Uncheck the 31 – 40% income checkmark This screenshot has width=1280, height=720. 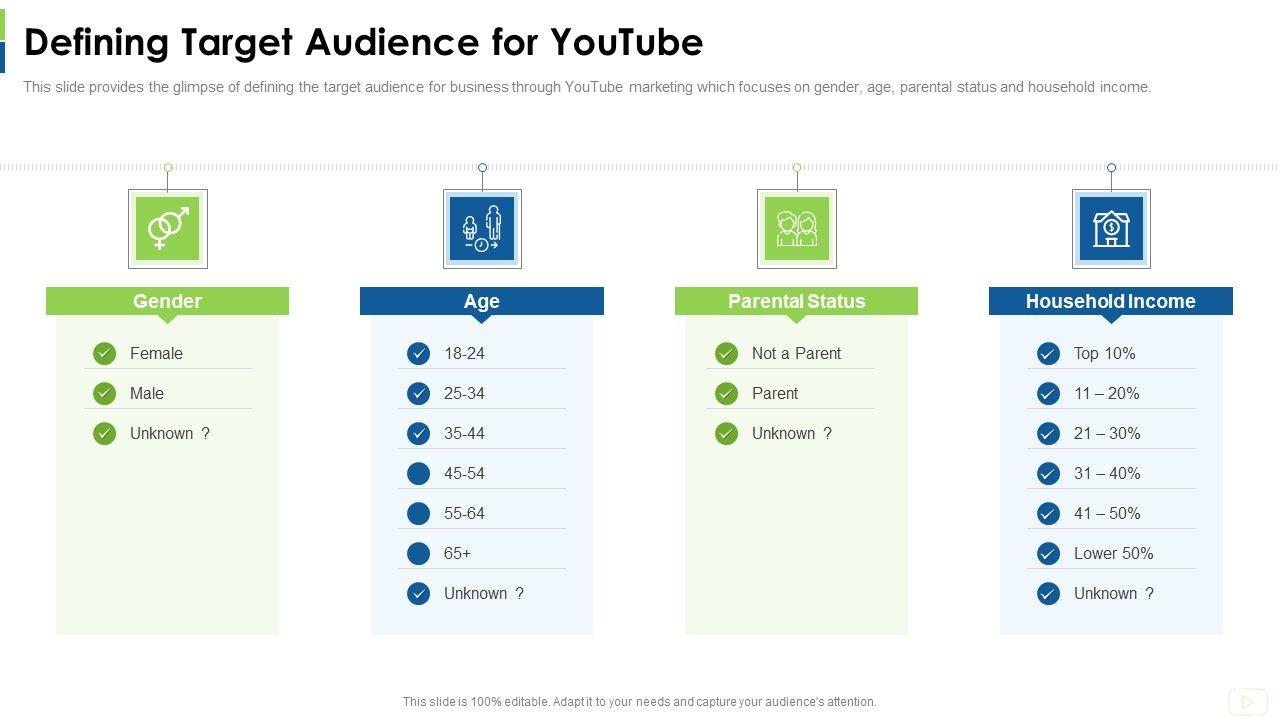pos(1048,473)
